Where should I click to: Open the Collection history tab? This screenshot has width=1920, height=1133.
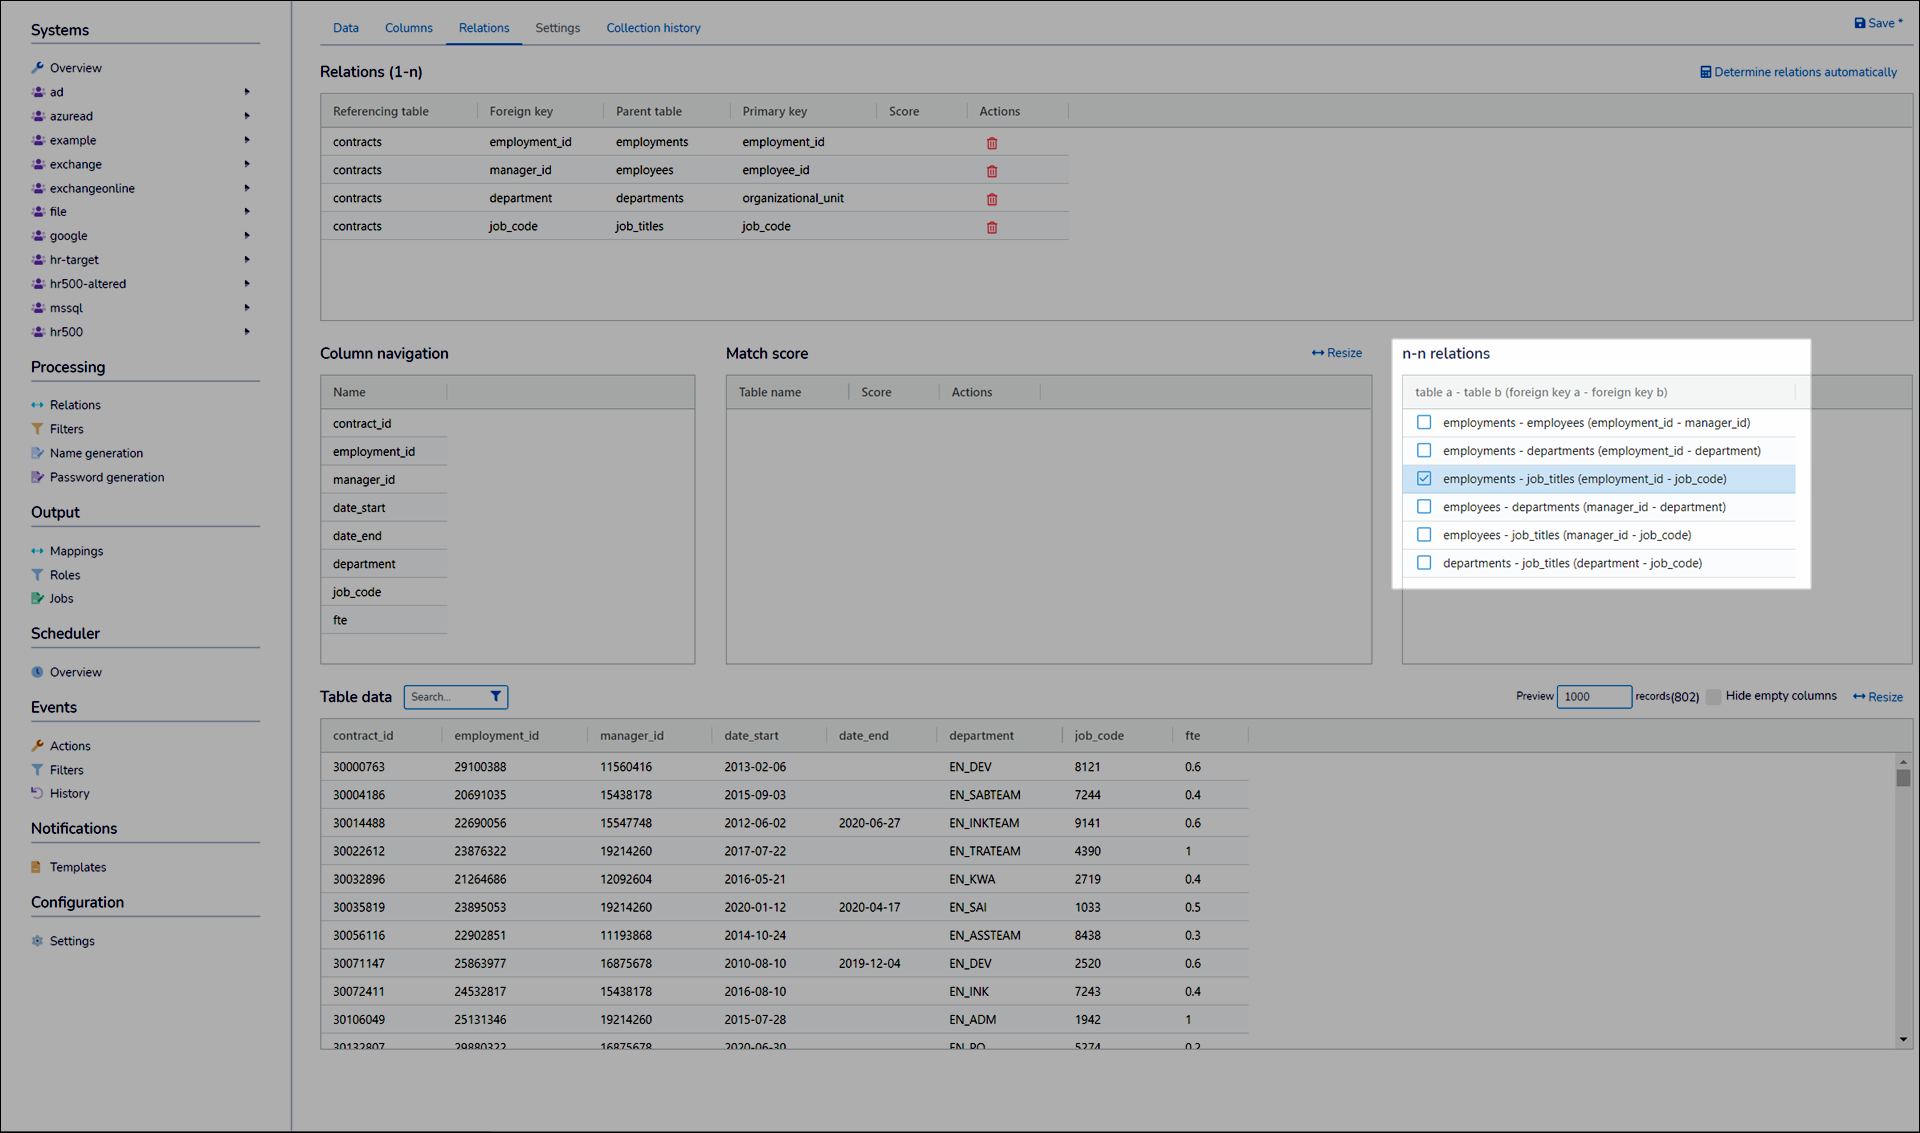pyautogui.click(x=653, y=28)
